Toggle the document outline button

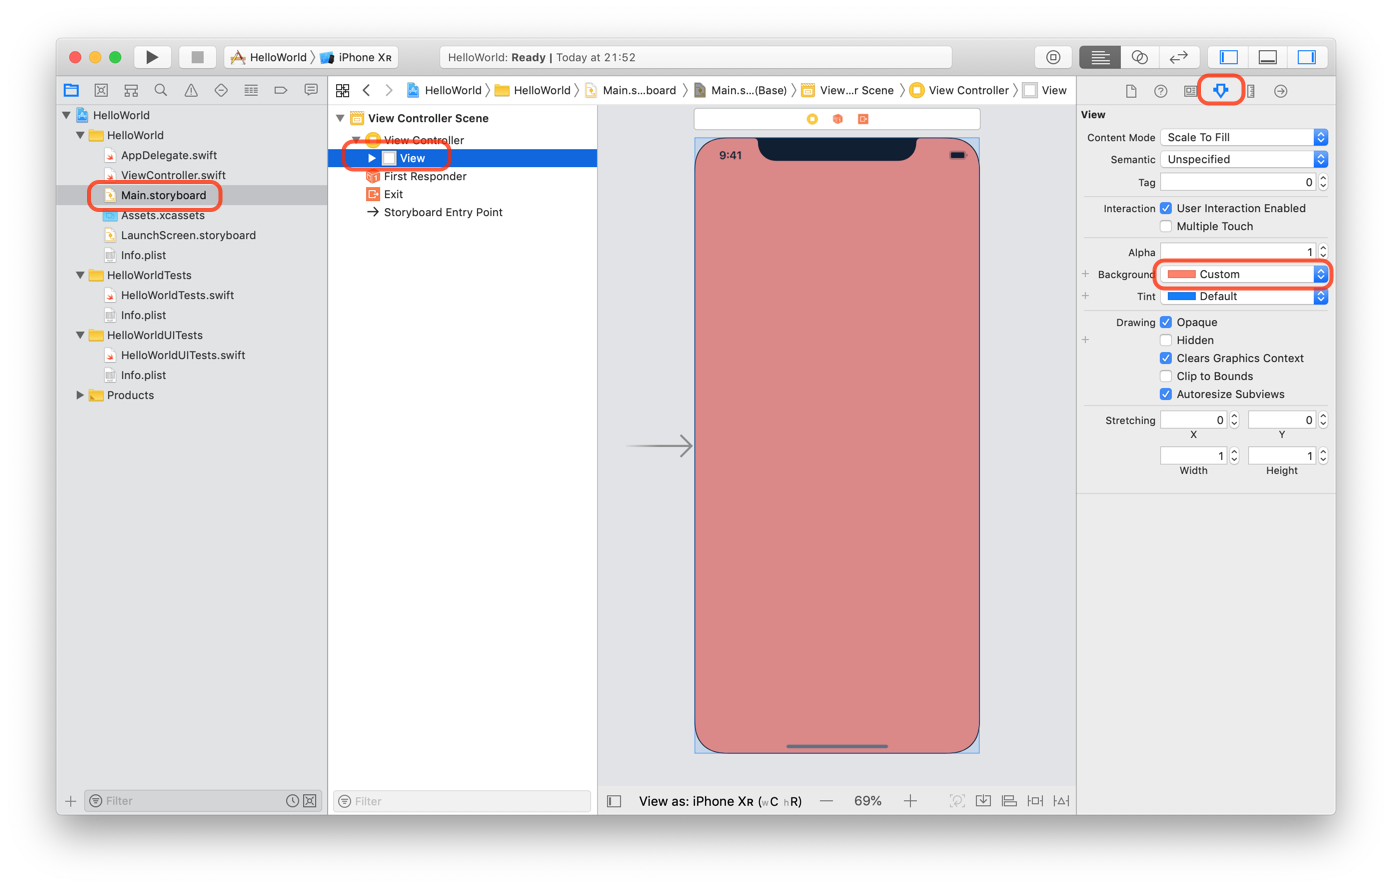coord(614,801)
